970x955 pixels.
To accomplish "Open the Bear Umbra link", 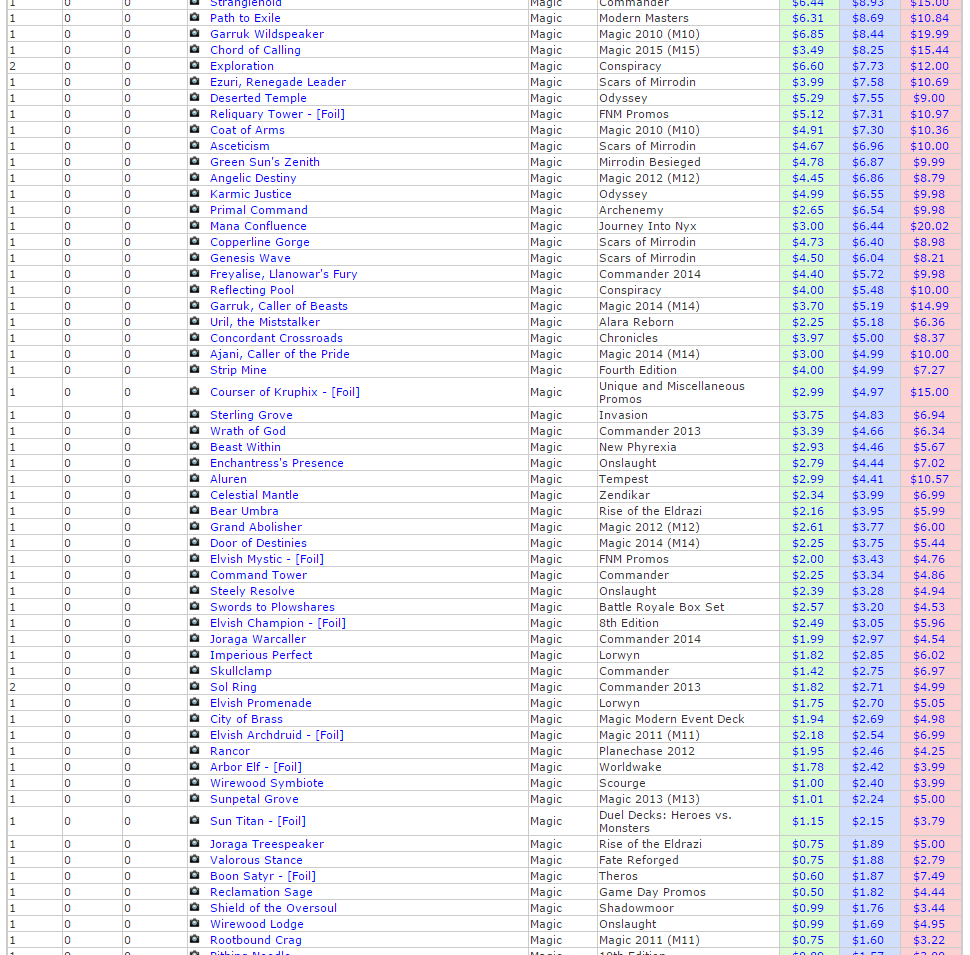I will pos(244,512).
